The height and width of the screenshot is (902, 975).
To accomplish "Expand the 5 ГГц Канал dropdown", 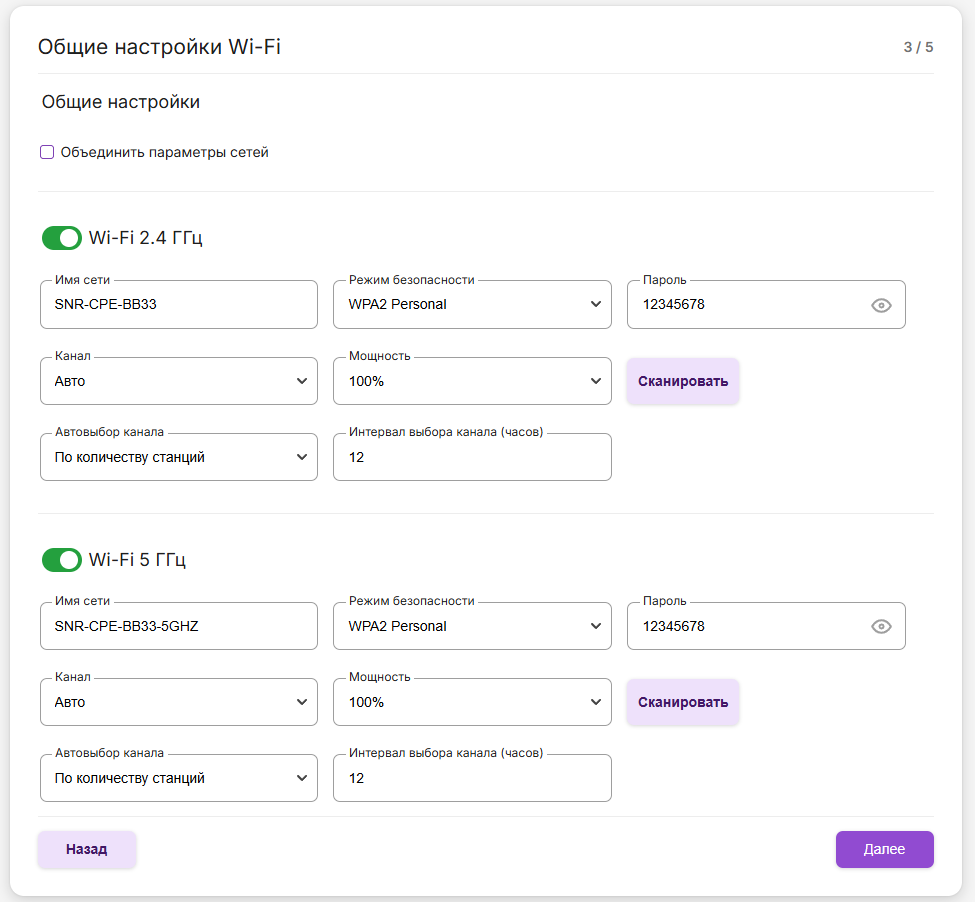I will [x=178, y=703].
